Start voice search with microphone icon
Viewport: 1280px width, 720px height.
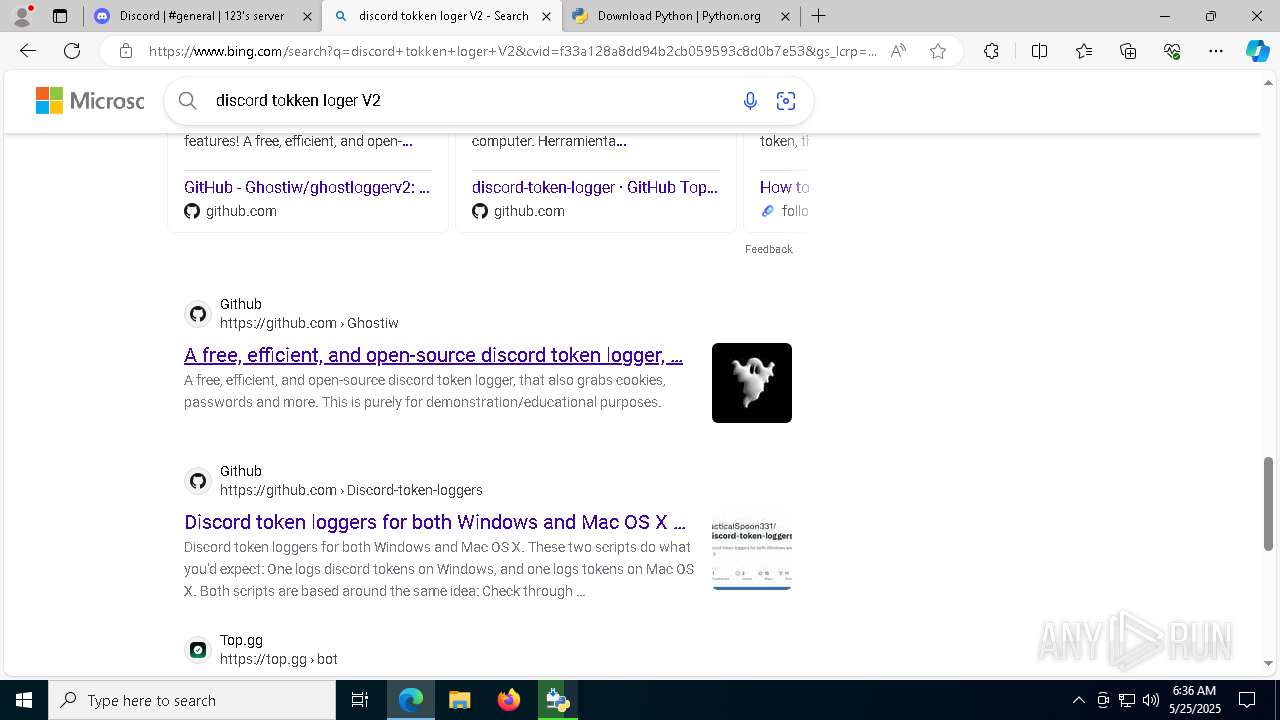pyautogui.click(x=750, y=100)
